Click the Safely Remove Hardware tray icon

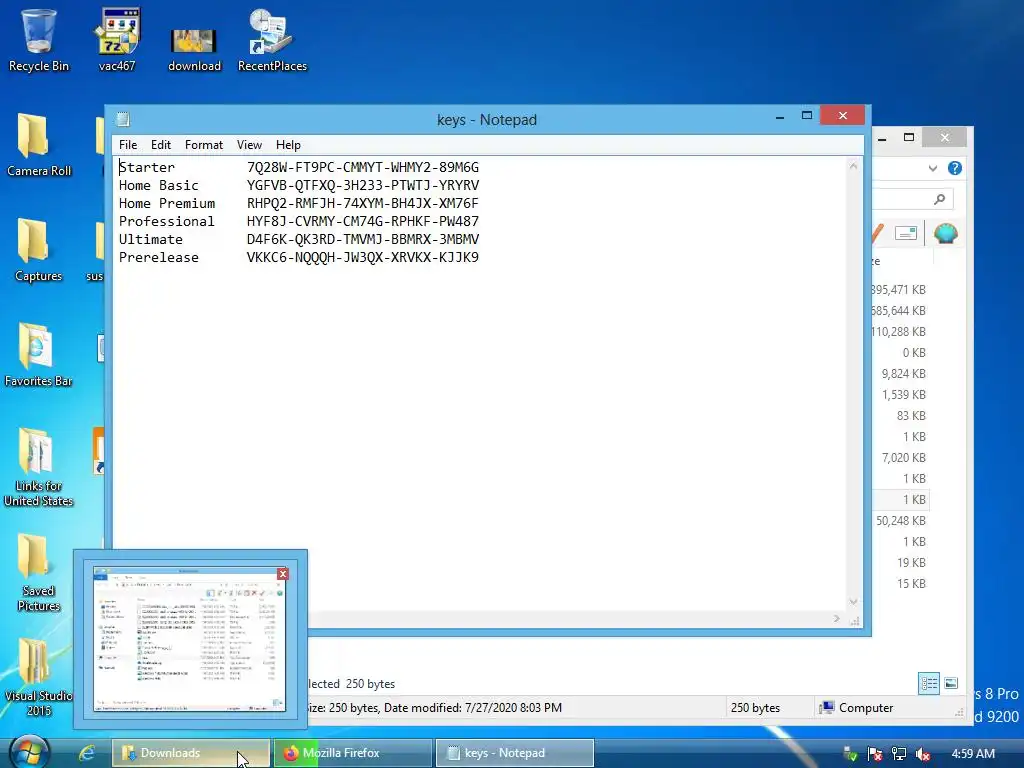point(850,754)
